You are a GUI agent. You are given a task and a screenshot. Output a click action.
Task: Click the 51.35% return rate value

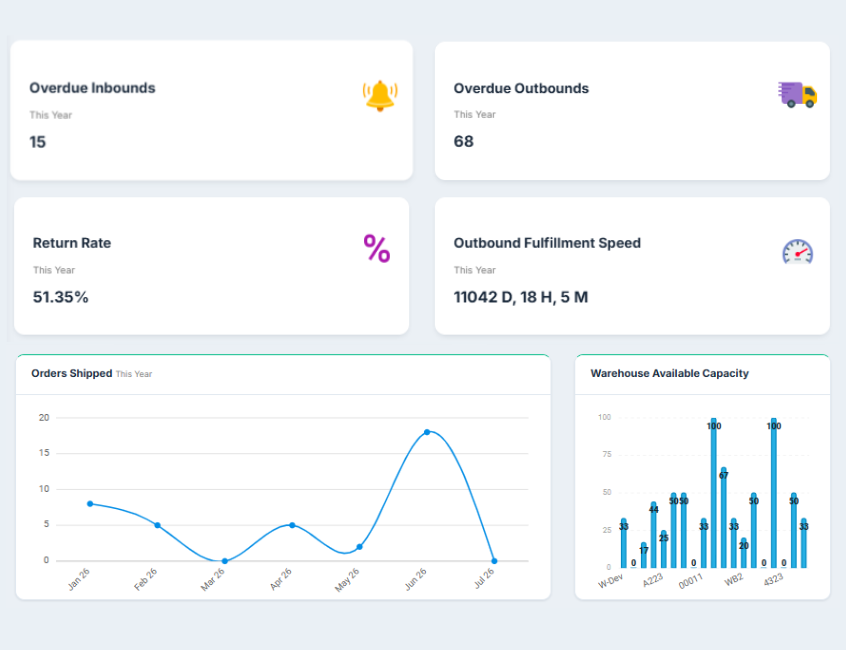tap(60, 297)
